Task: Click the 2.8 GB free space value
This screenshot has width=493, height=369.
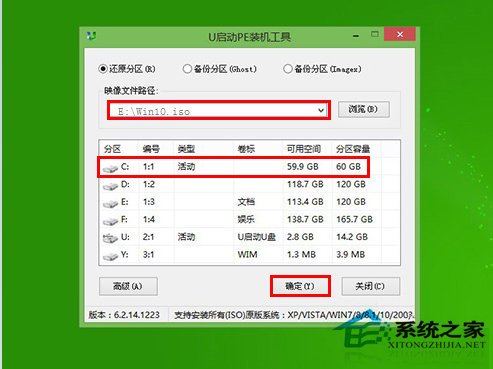Action: (x=300, y=237)
